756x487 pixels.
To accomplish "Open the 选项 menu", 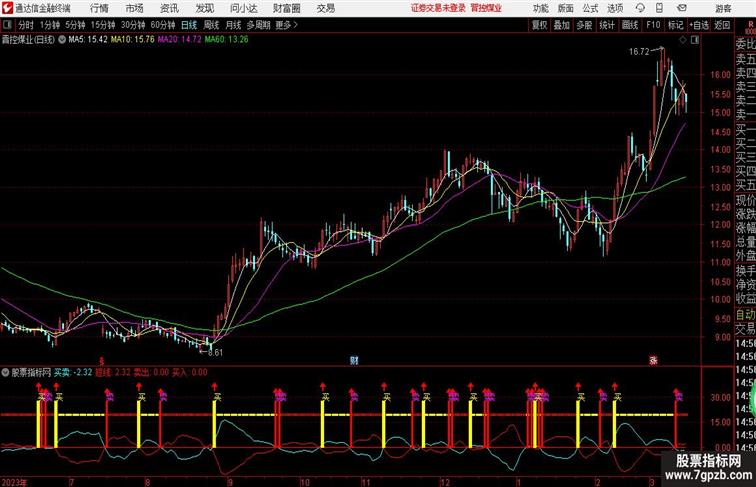I will click(x=615, y=8).
